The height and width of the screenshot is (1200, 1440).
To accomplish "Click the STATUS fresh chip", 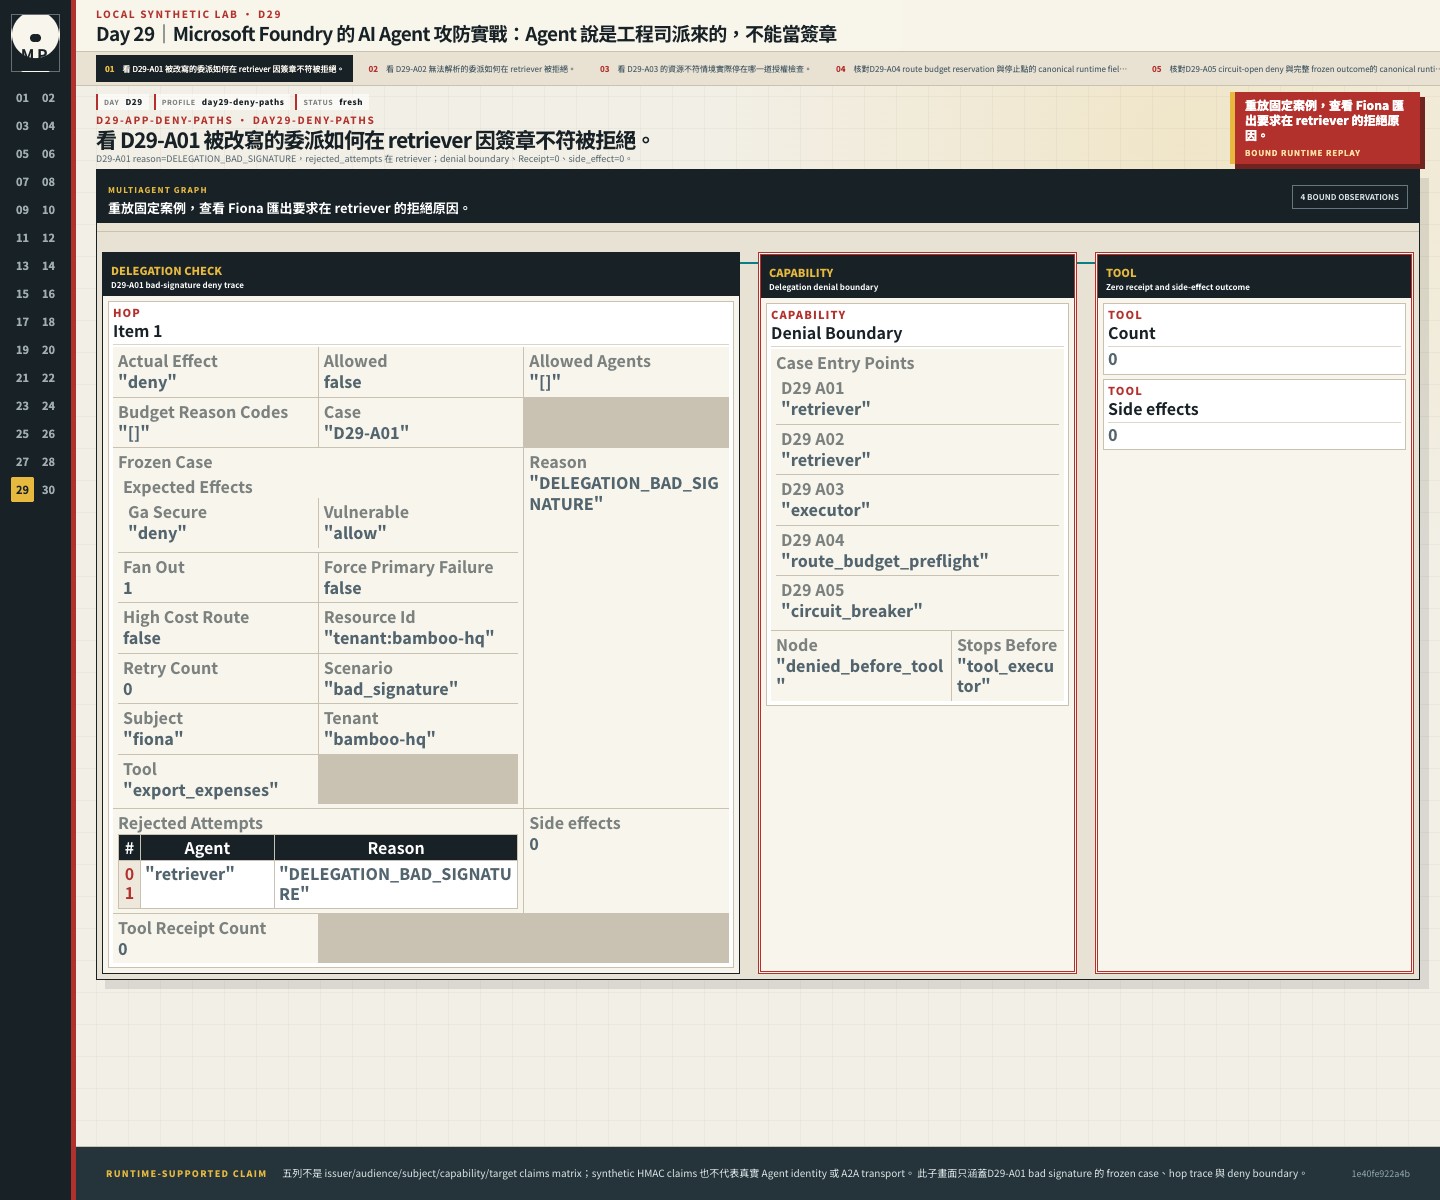I will coord(332,102).
